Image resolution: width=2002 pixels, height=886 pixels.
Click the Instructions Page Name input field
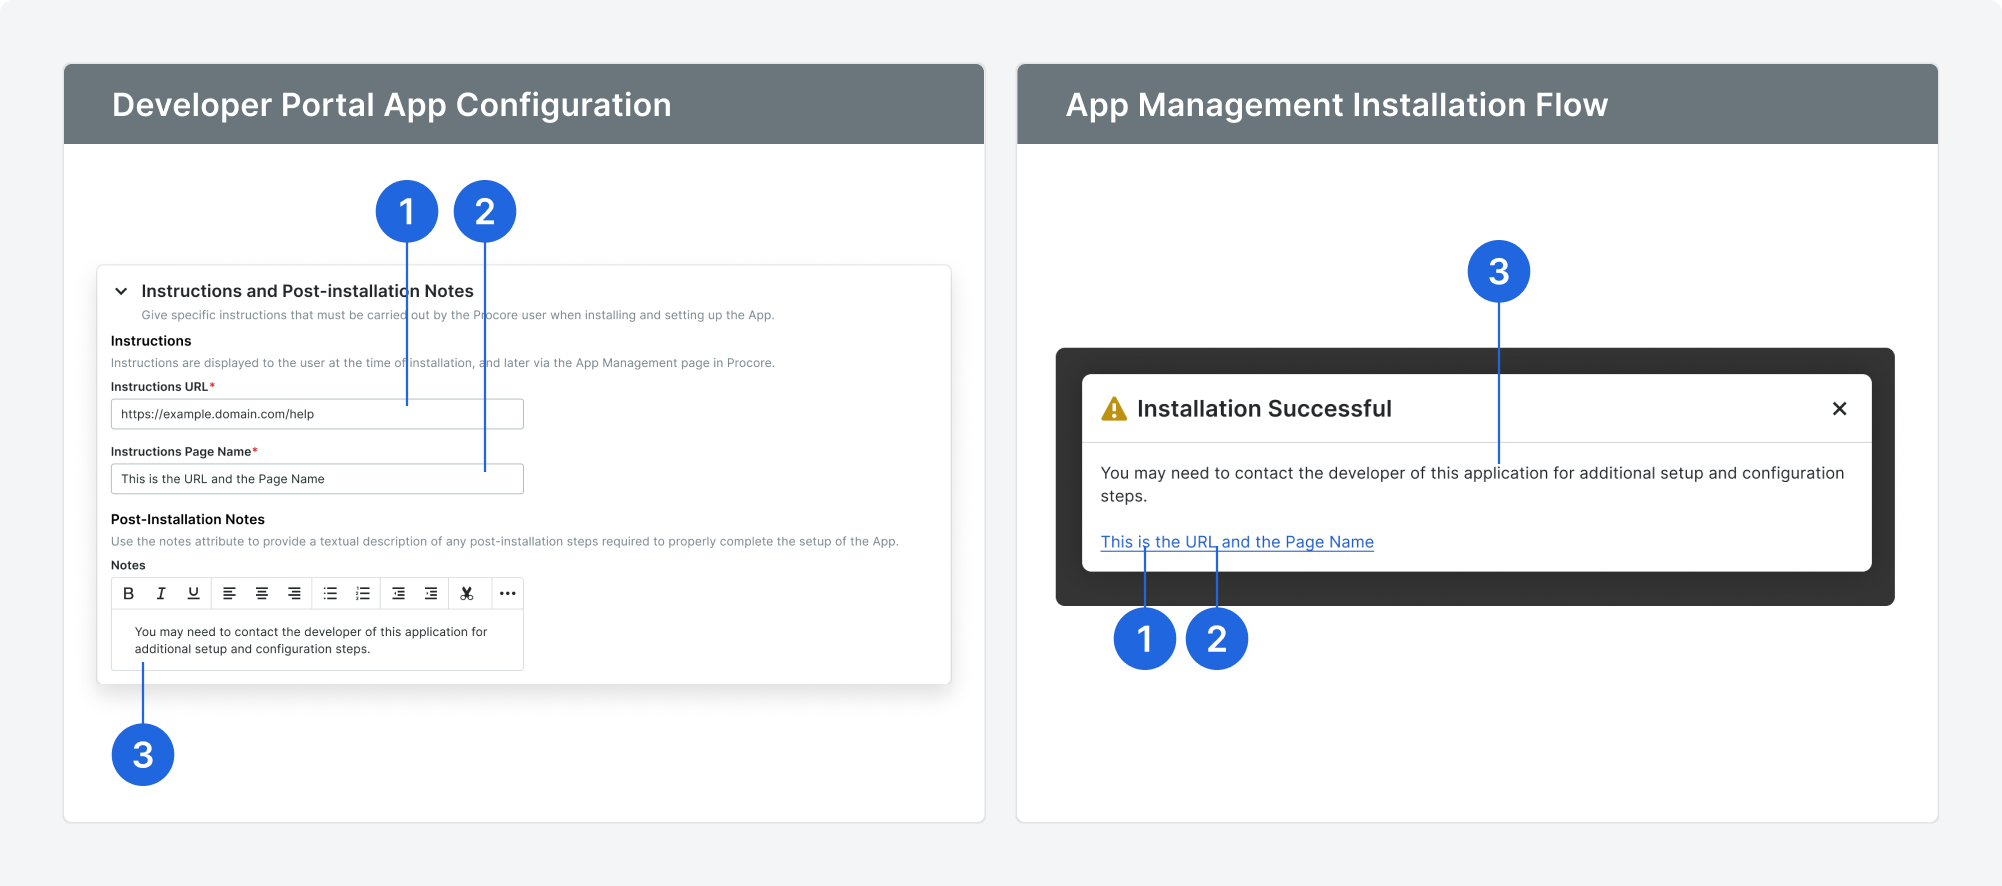pos(317,479)
